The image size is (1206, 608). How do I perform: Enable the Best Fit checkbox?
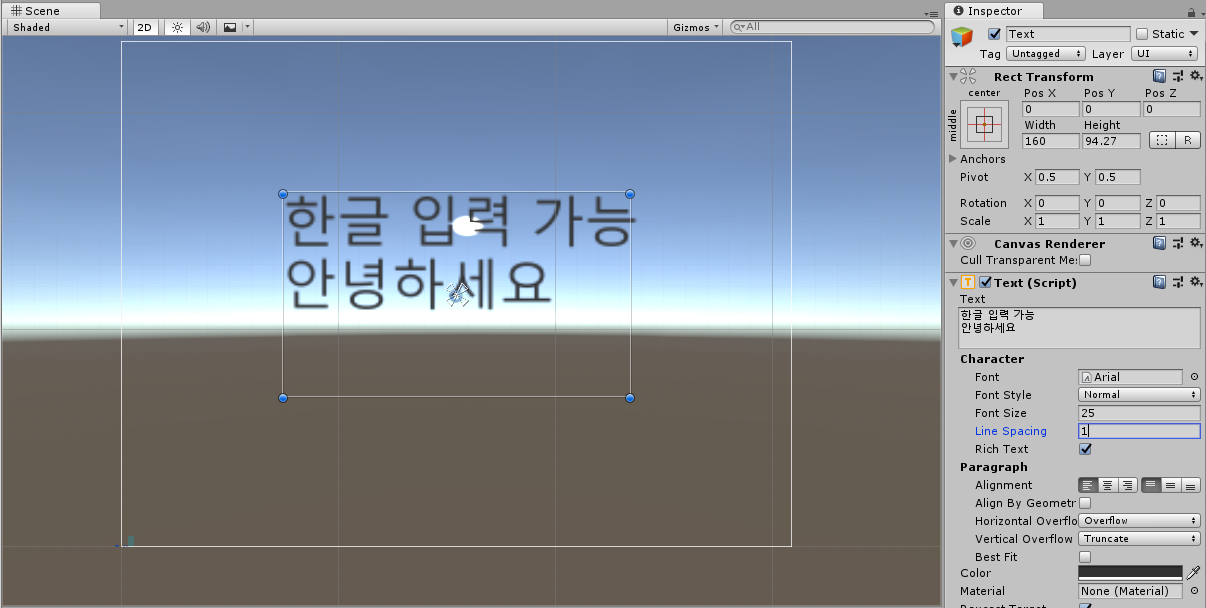(x=1085, y=557)
